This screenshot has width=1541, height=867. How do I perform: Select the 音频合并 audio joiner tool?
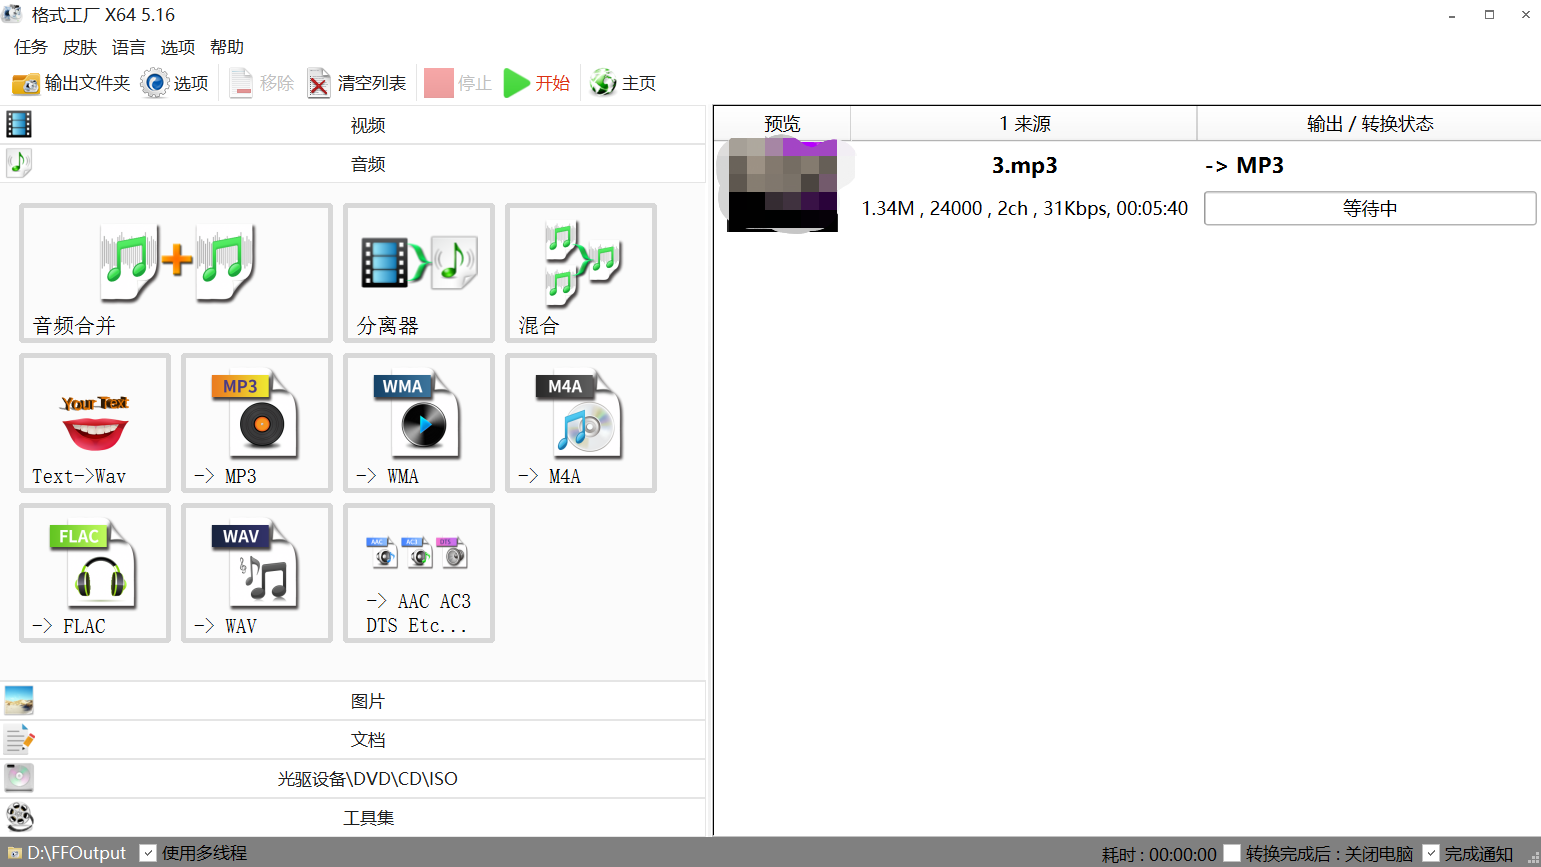(176, 273)
